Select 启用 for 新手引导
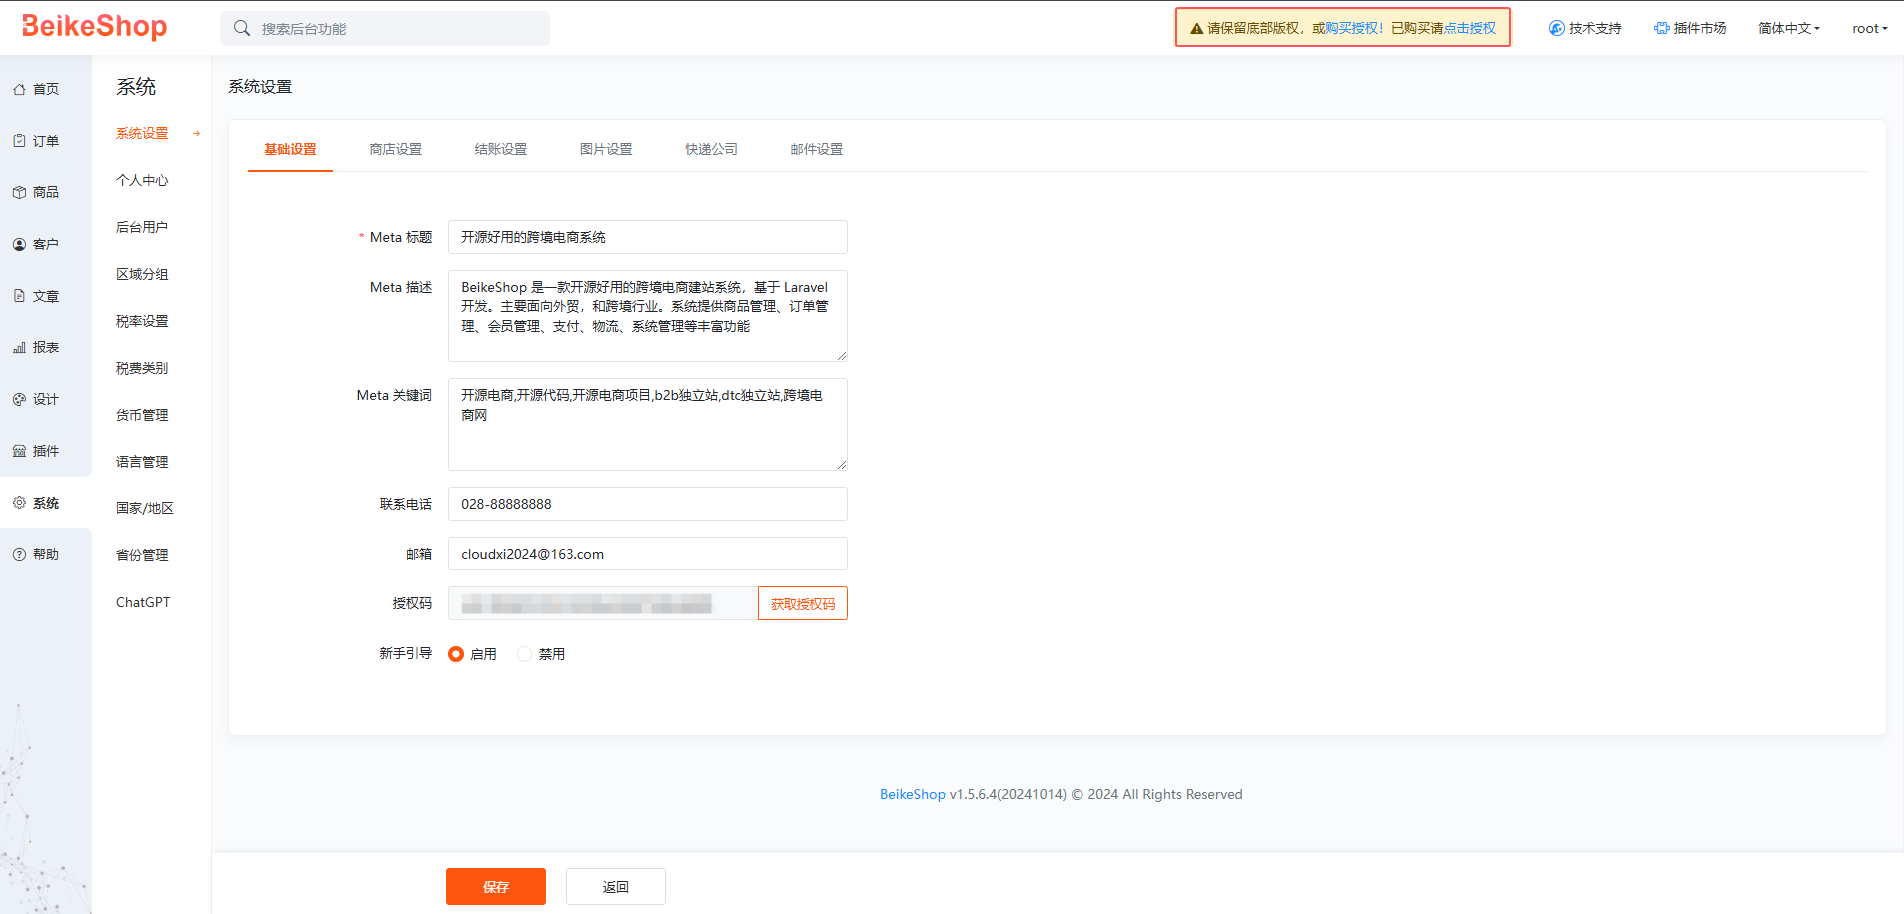1904x914 pixels. pyautogui.click(x=456, y=654)
